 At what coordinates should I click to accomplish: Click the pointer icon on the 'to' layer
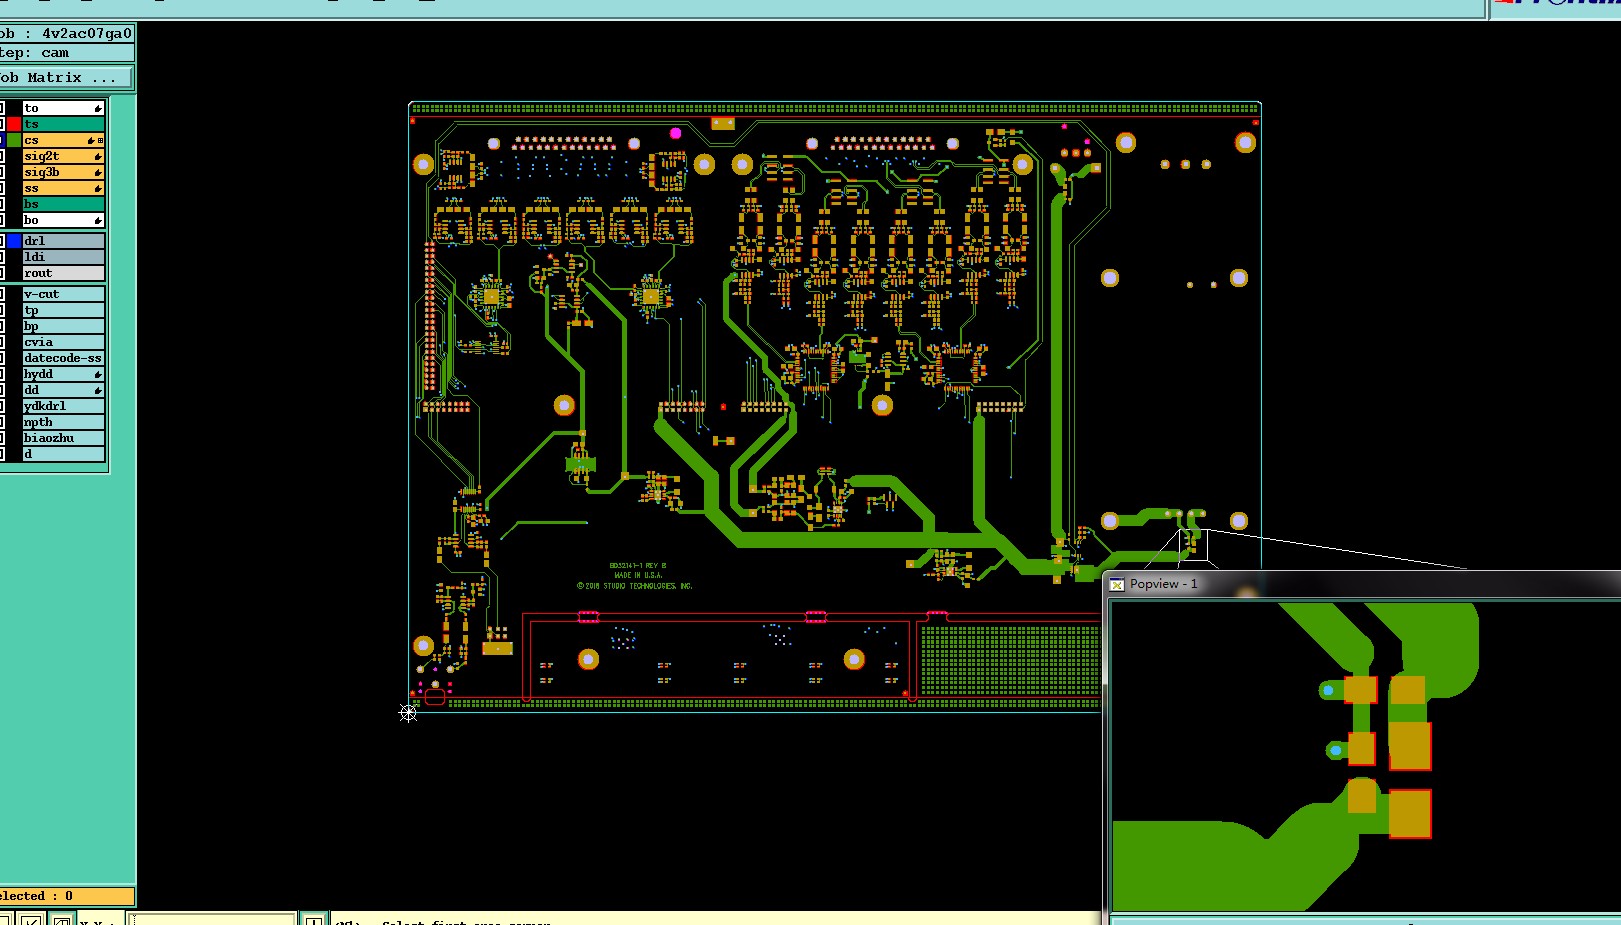tap(98, 108)
